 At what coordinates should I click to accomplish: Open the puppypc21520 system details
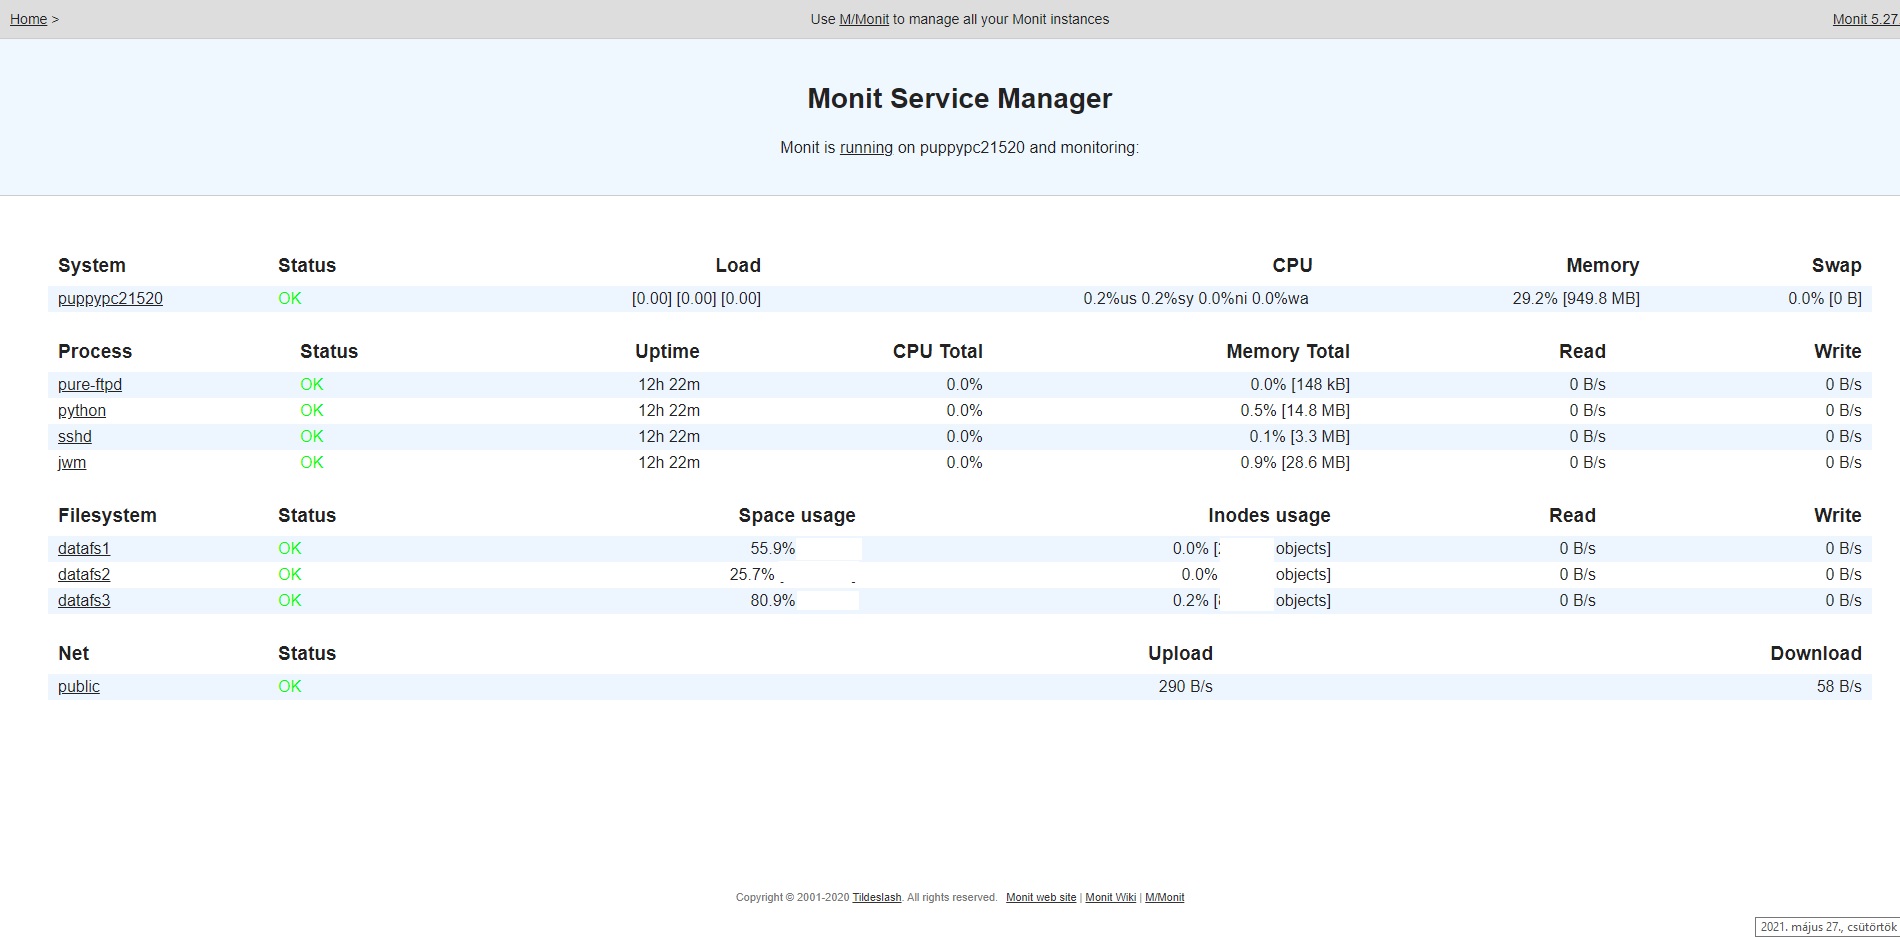(x=110, y=298)
